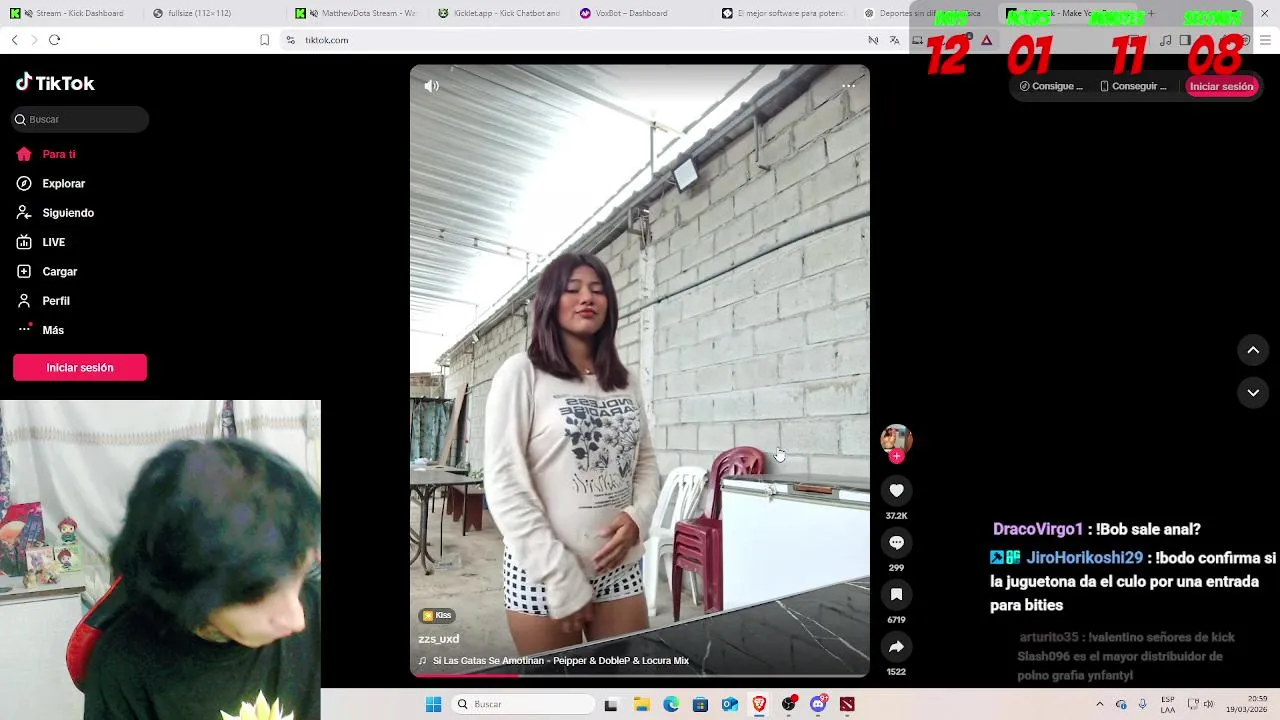Click the sidebar Iniciar sesión button
The height and width of the screenshot is (720, 1280).
click(80, 368)
